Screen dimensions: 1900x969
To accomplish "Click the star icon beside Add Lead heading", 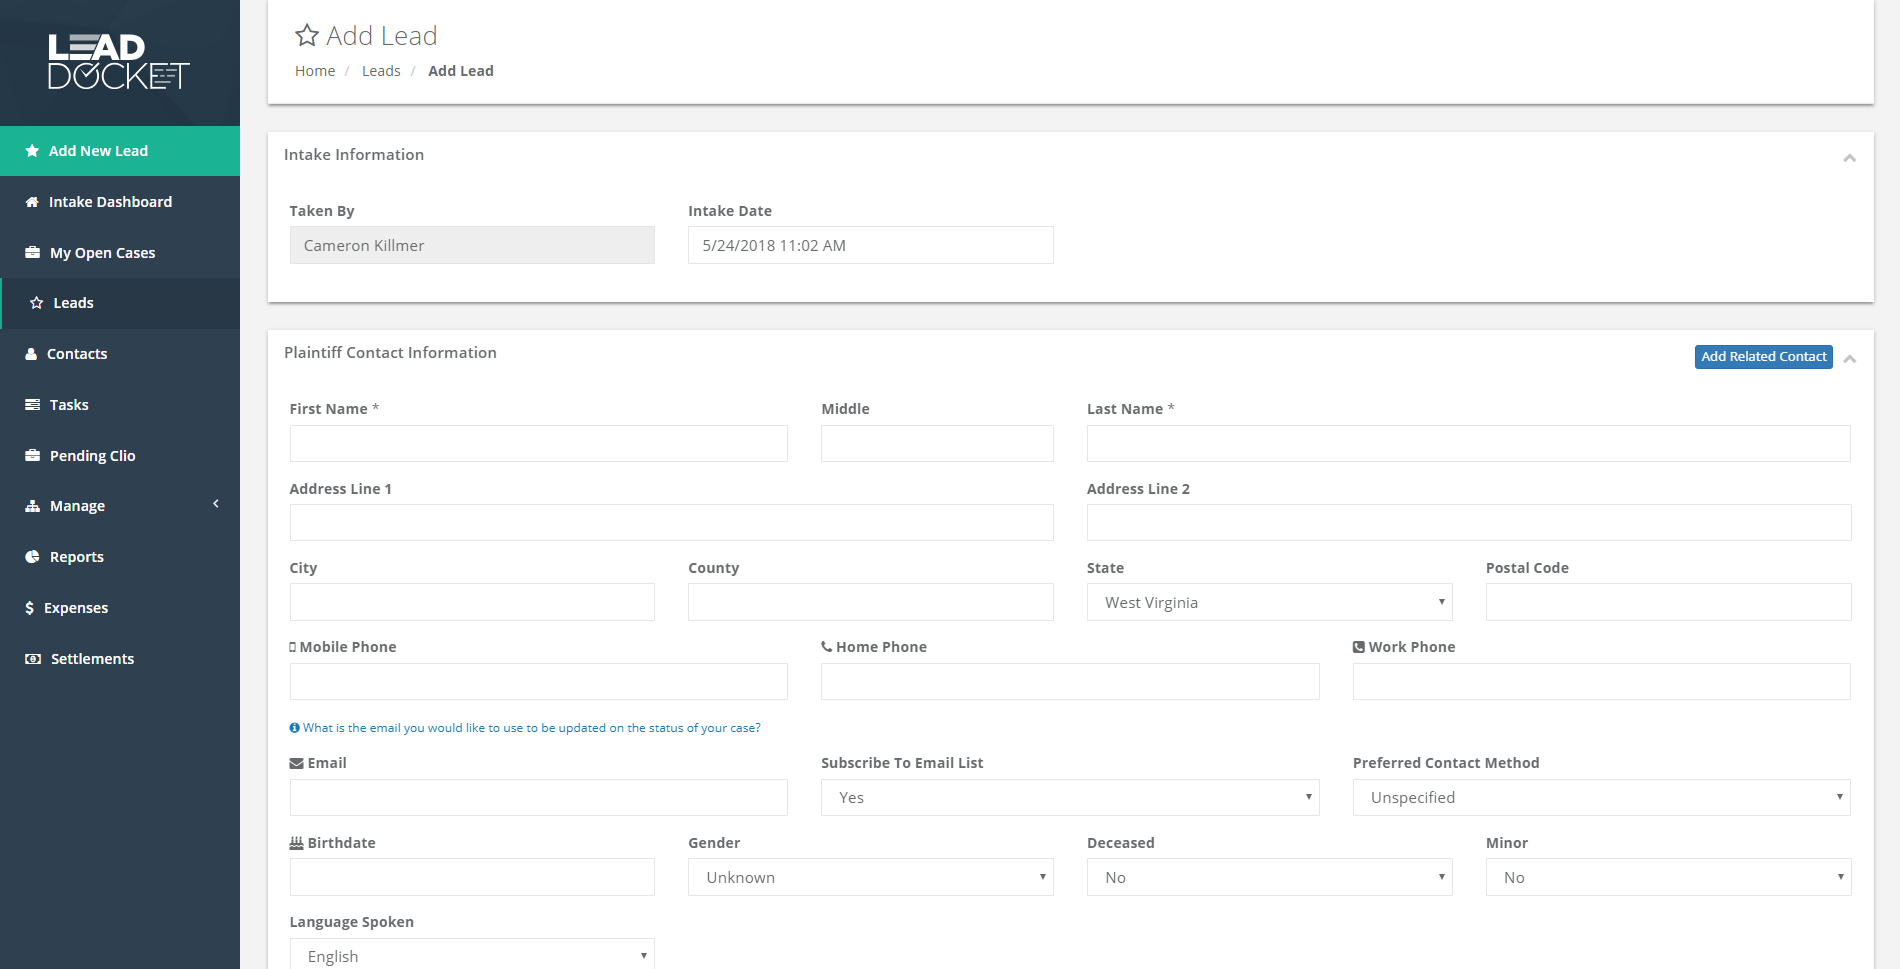I will click(307, 34).
